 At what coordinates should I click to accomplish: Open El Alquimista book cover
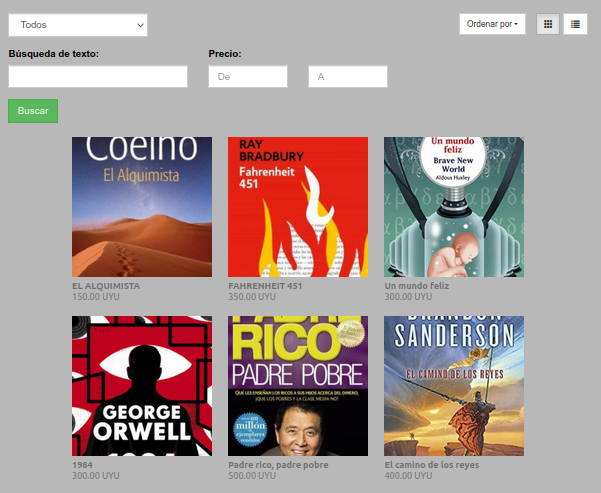[142, 207]
